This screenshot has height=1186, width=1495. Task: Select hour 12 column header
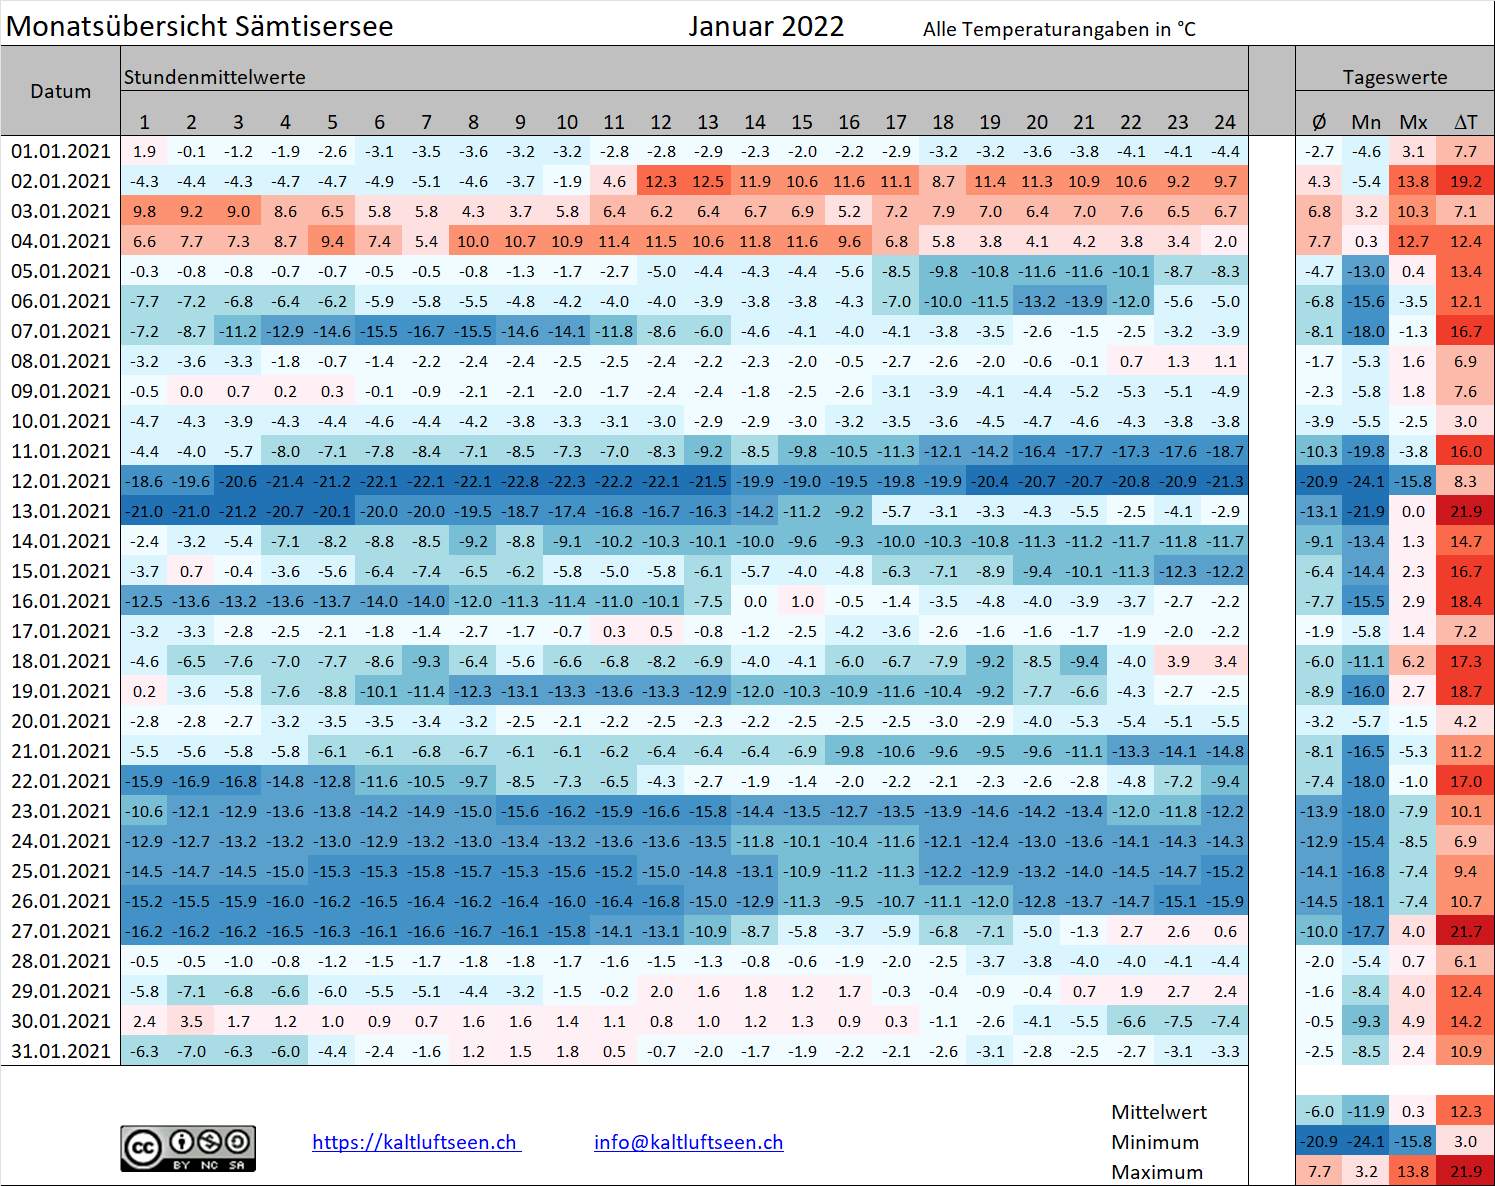[x=661, y=122]
